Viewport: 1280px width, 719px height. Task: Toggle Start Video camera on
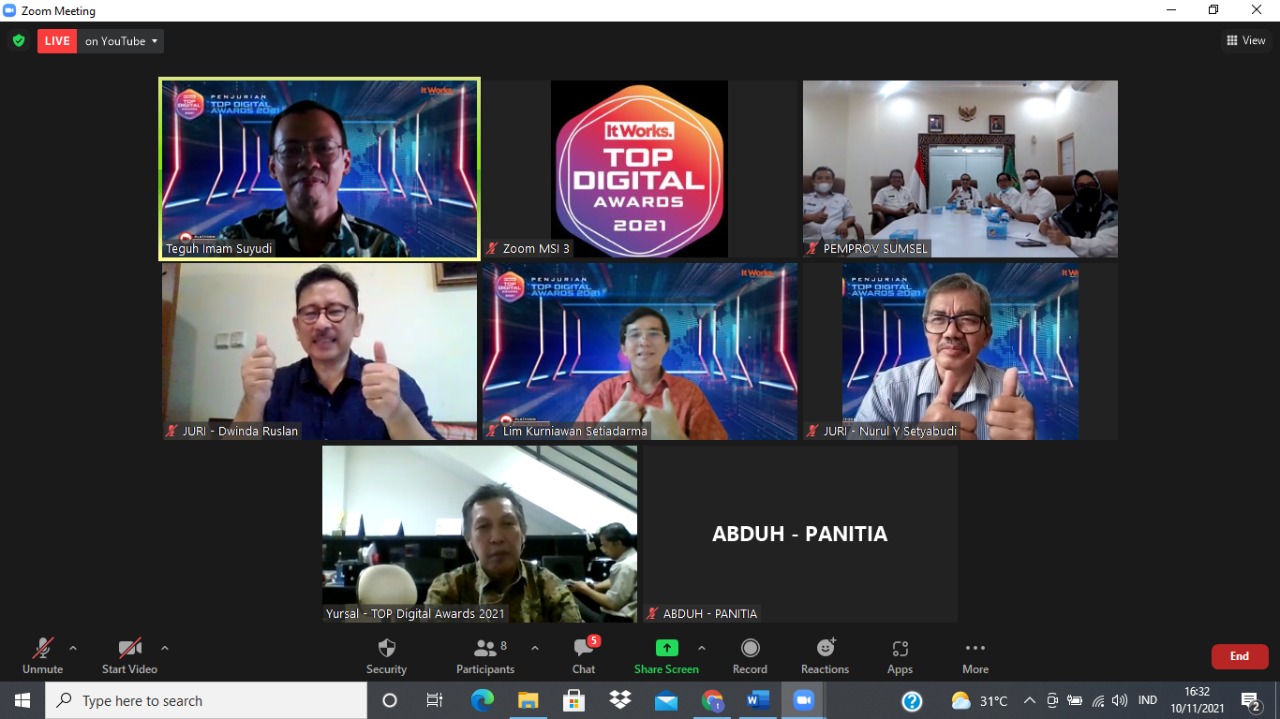pos(129,648)
